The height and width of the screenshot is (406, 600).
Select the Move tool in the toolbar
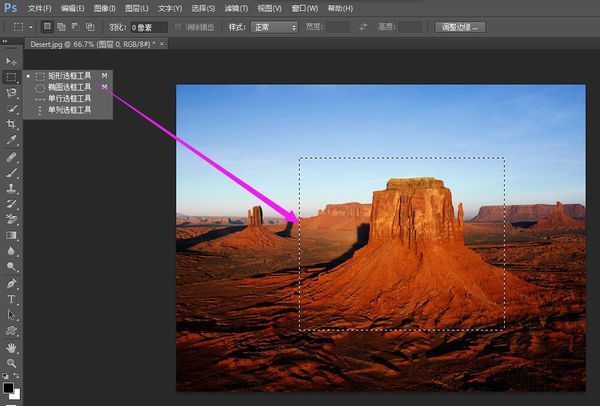(x=12, y=62)
